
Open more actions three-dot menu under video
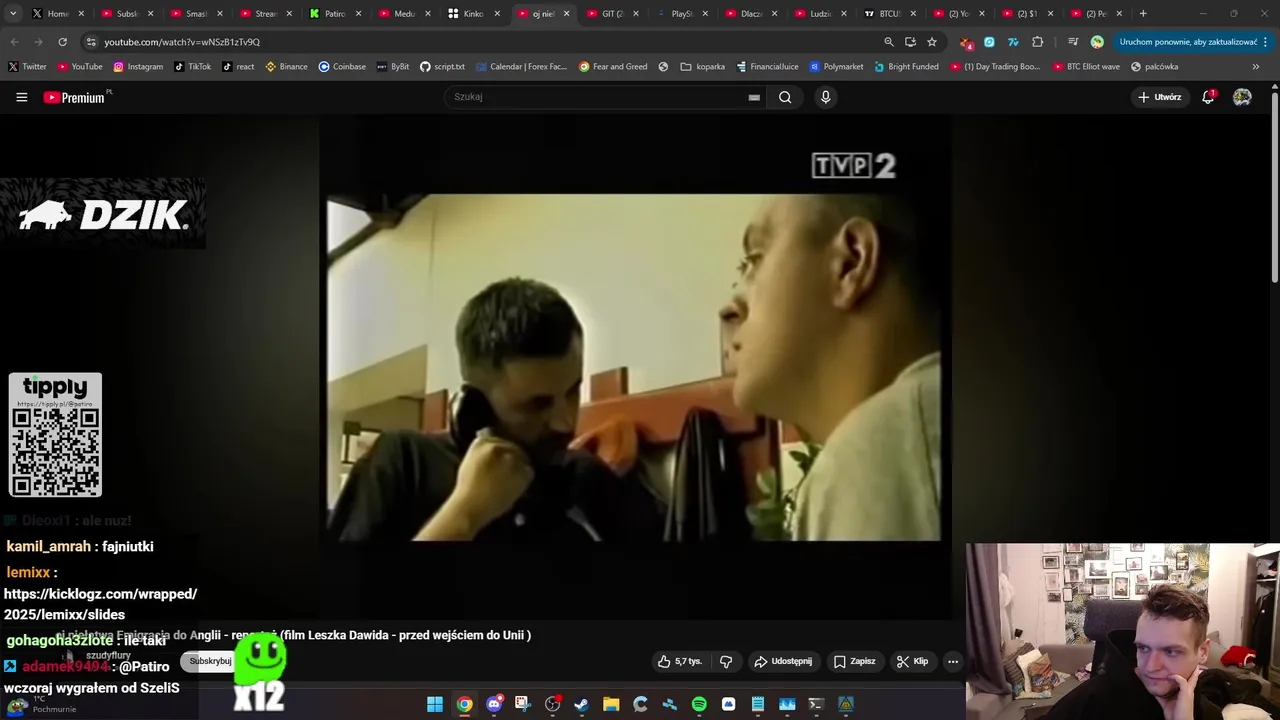(953, 661)
